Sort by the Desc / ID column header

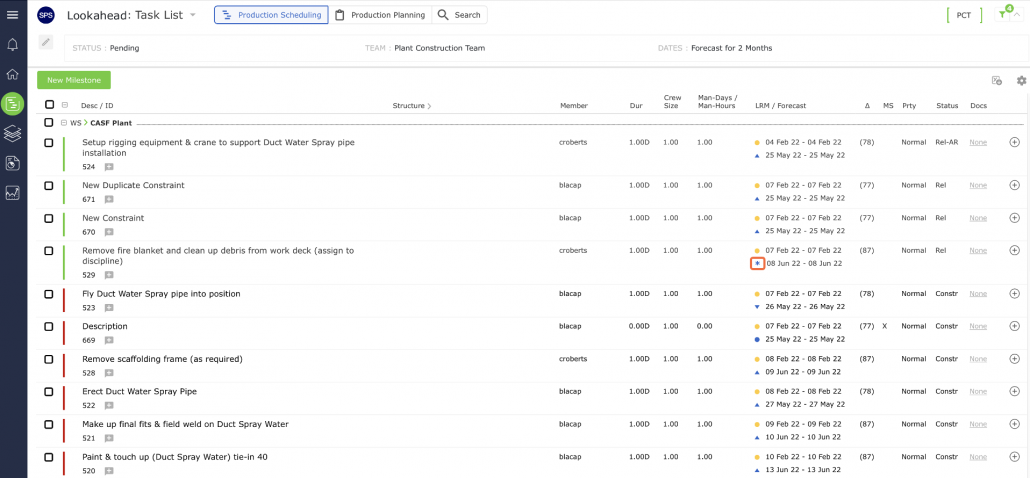[97, 106]
